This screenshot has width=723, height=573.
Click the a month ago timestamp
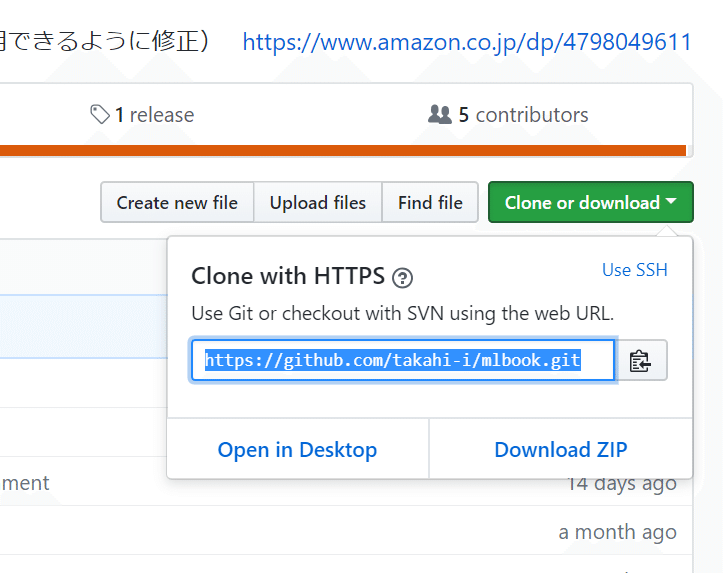617,532
